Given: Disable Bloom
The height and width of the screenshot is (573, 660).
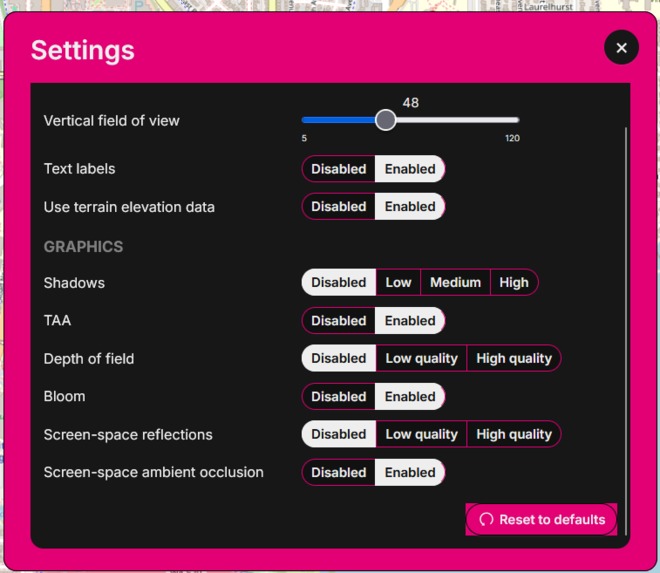Looking at the screenshot, I should point(338,396).
